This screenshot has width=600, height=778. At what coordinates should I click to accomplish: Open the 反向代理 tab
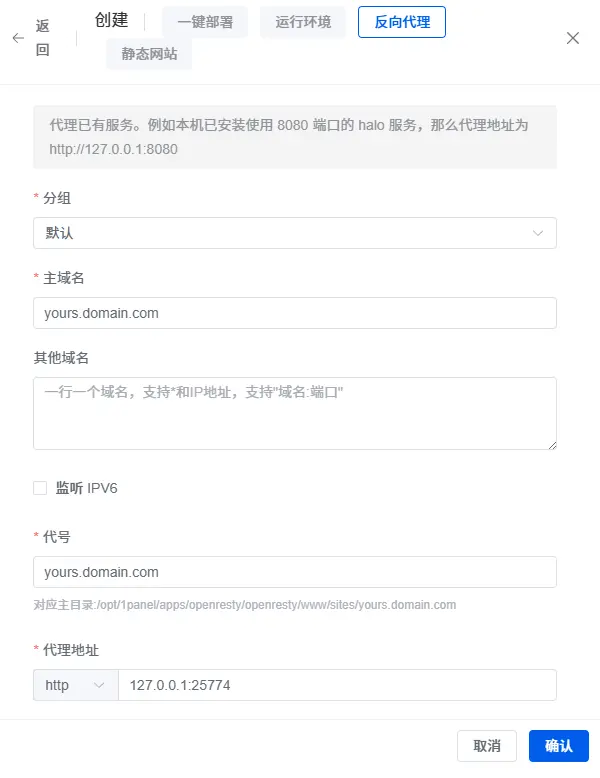tap(402, 22)
